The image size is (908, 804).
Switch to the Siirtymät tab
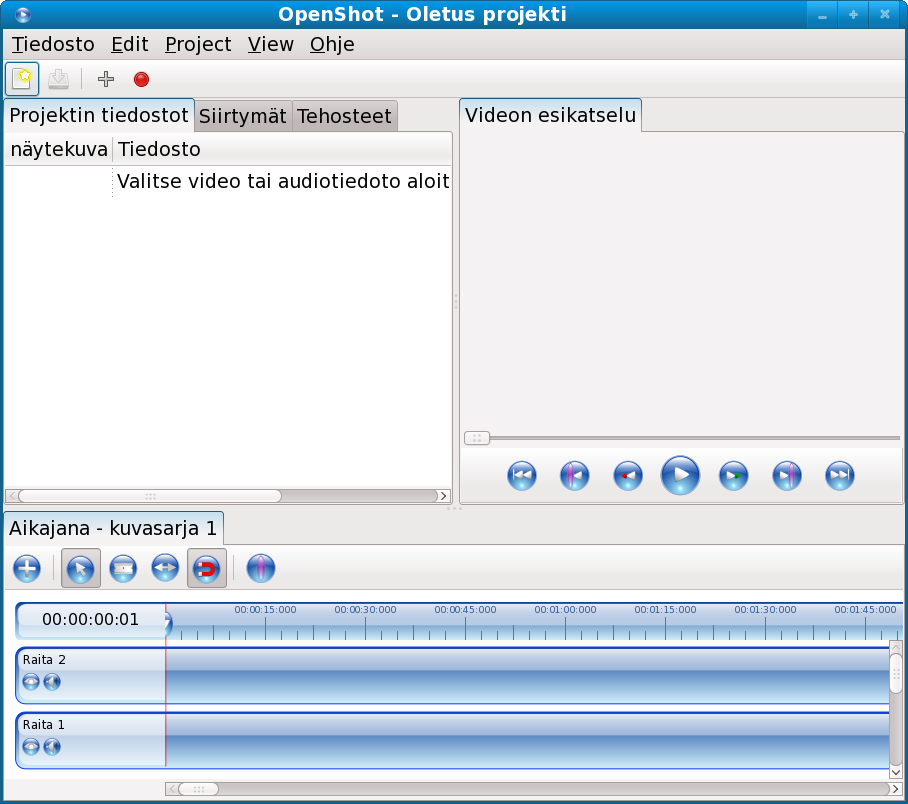pyautogui.click(x=243, y=116)
